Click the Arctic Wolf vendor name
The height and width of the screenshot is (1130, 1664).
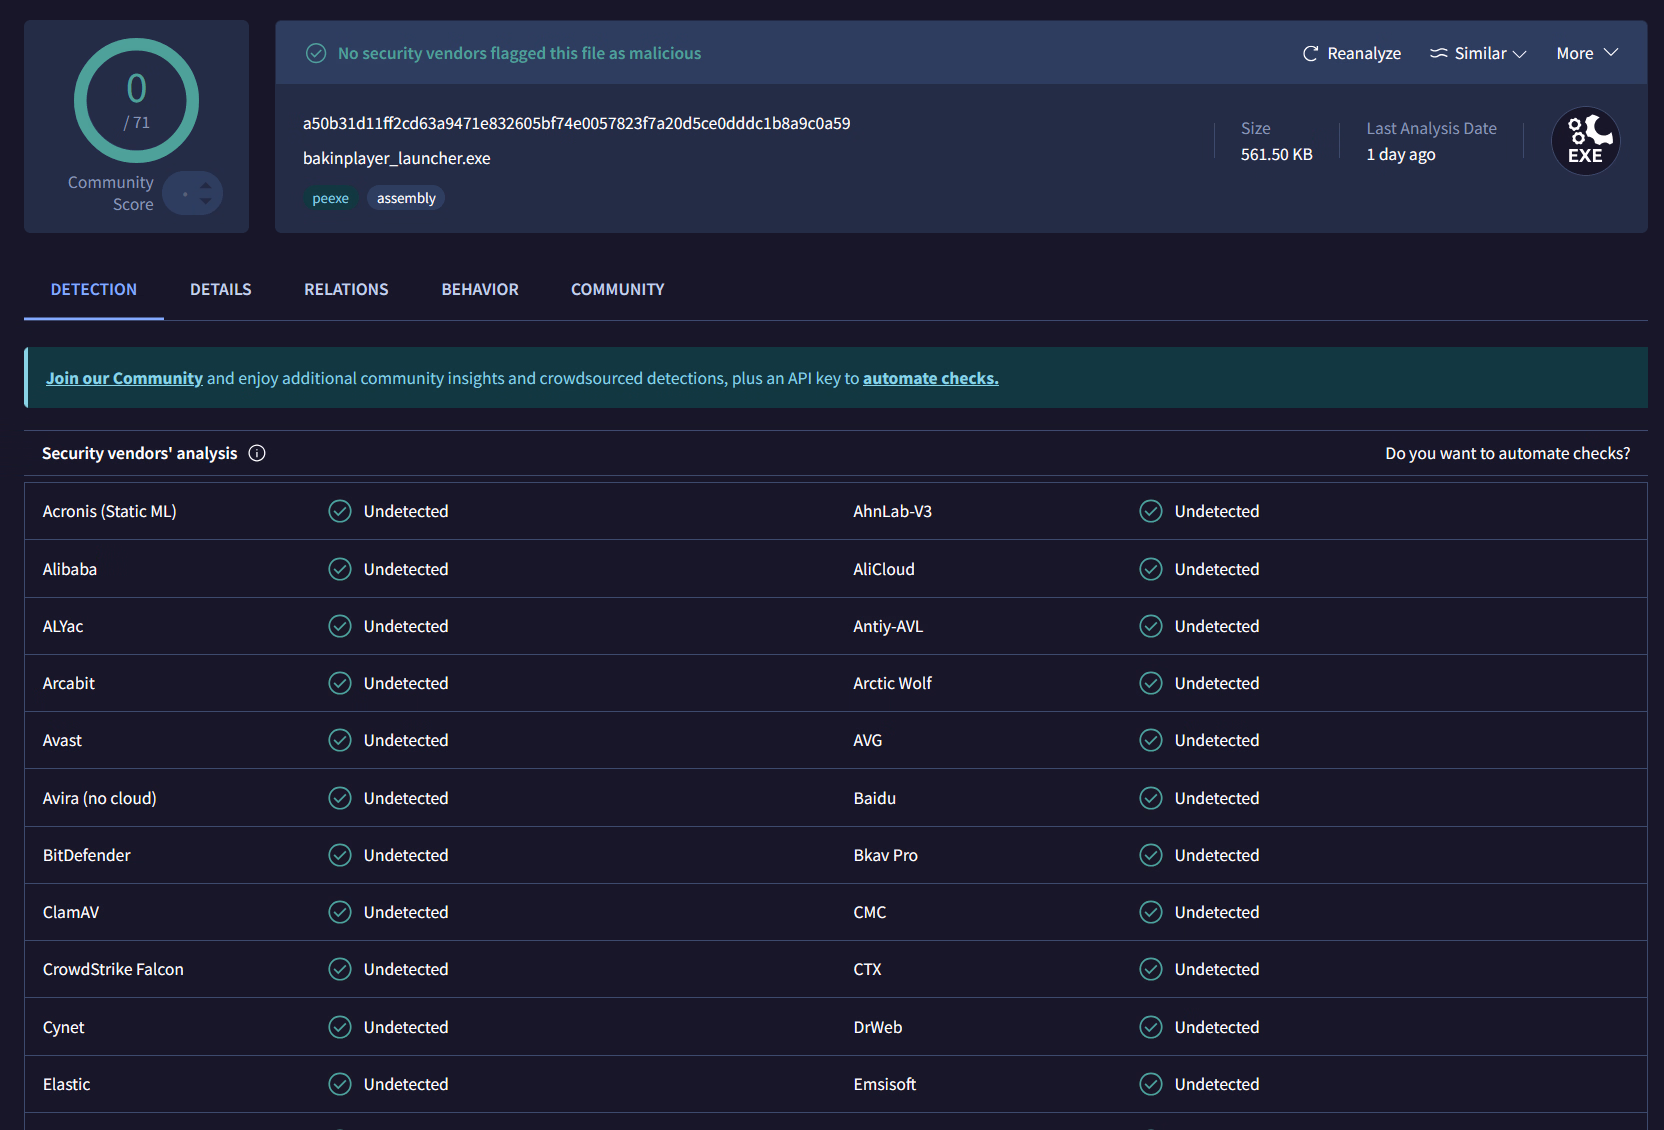coord(892,683)
